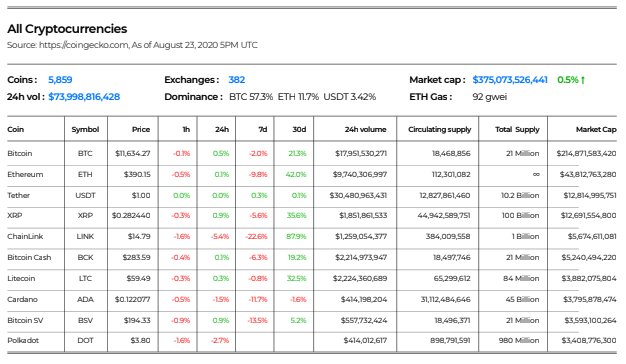This screenshot has width=626, height=364.
Task: Click the infinity total supply for Ethereum
Action: click(536, 174)
